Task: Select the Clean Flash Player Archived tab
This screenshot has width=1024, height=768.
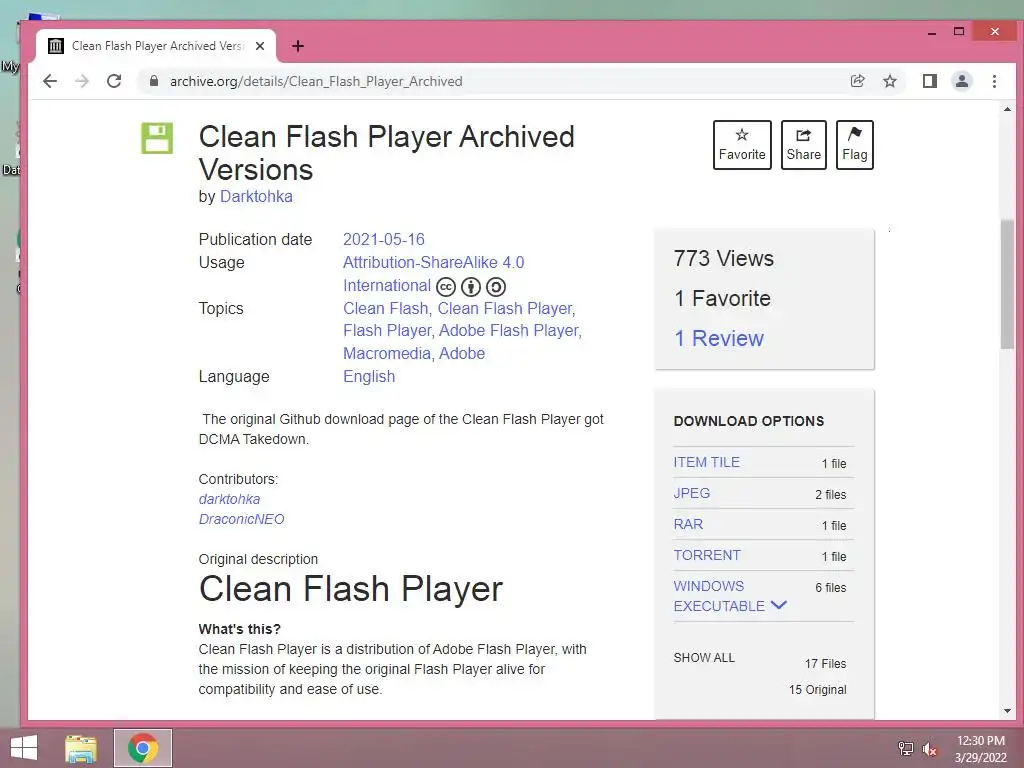Action: [x=155, y=46]
